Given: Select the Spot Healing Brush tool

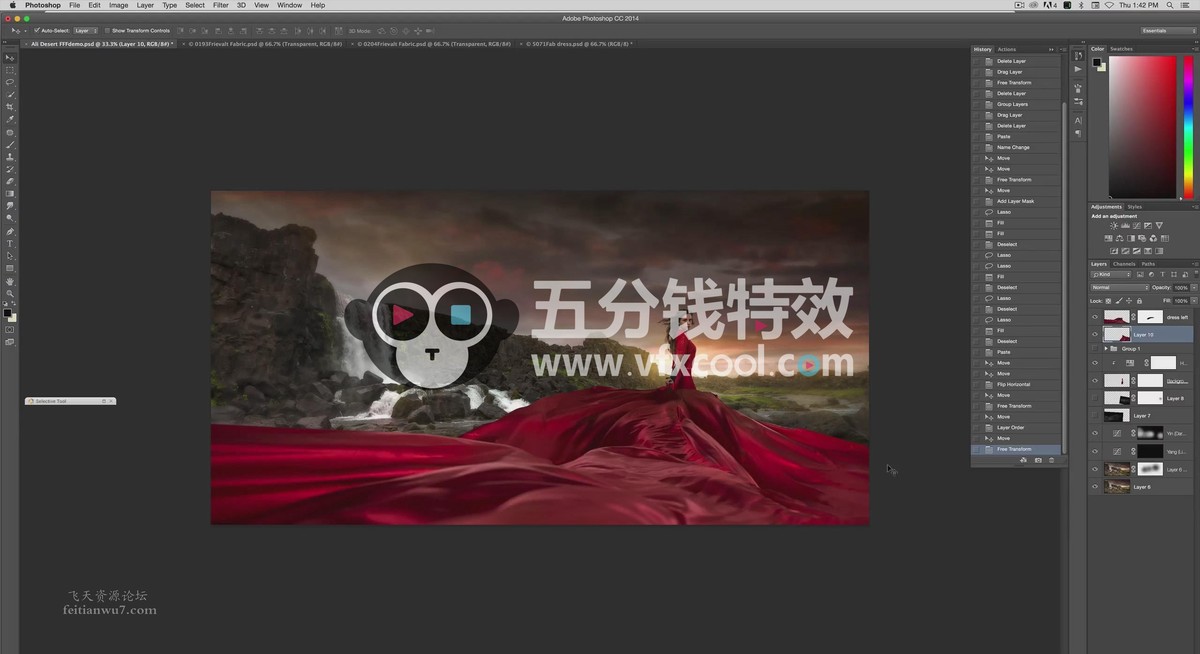Looking at the screenshot, I should click(x=10, y=132).
